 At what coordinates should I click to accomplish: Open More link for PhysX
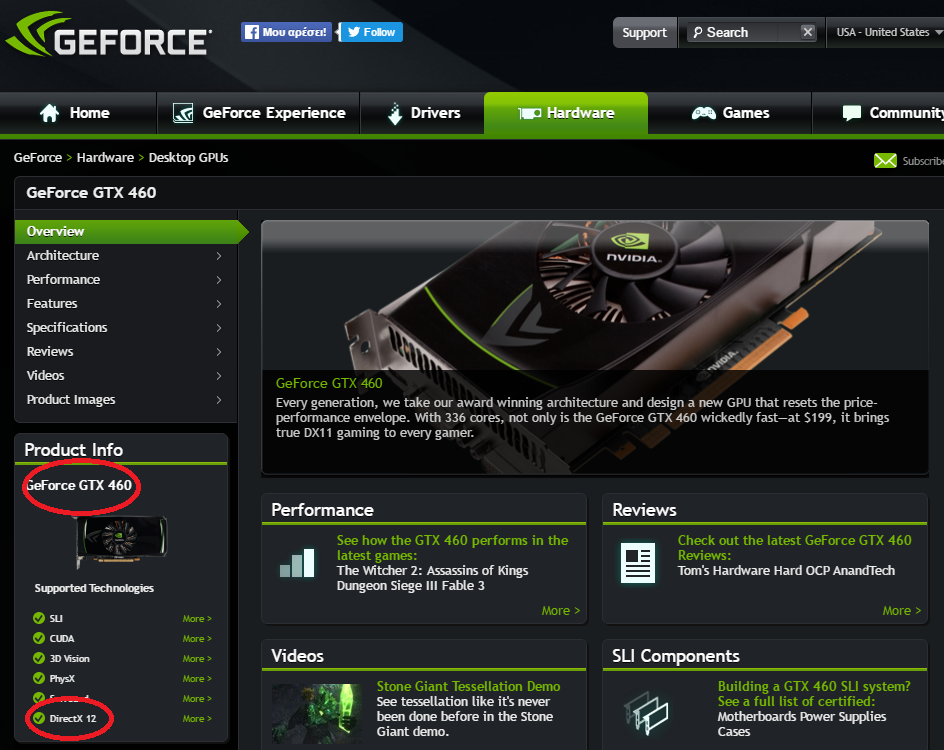click(197, 678)
